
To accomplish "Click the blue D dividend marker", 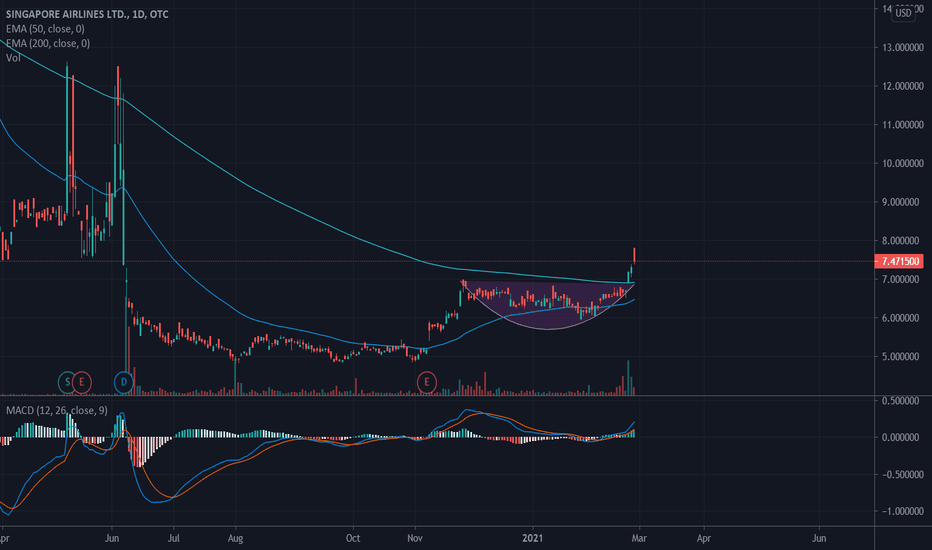I will tap(124, 382).
